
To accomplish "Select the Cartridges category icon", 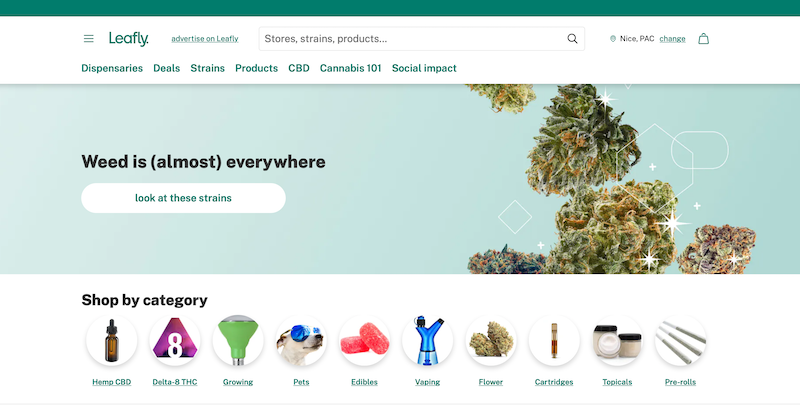I will (x=554, y=340).
